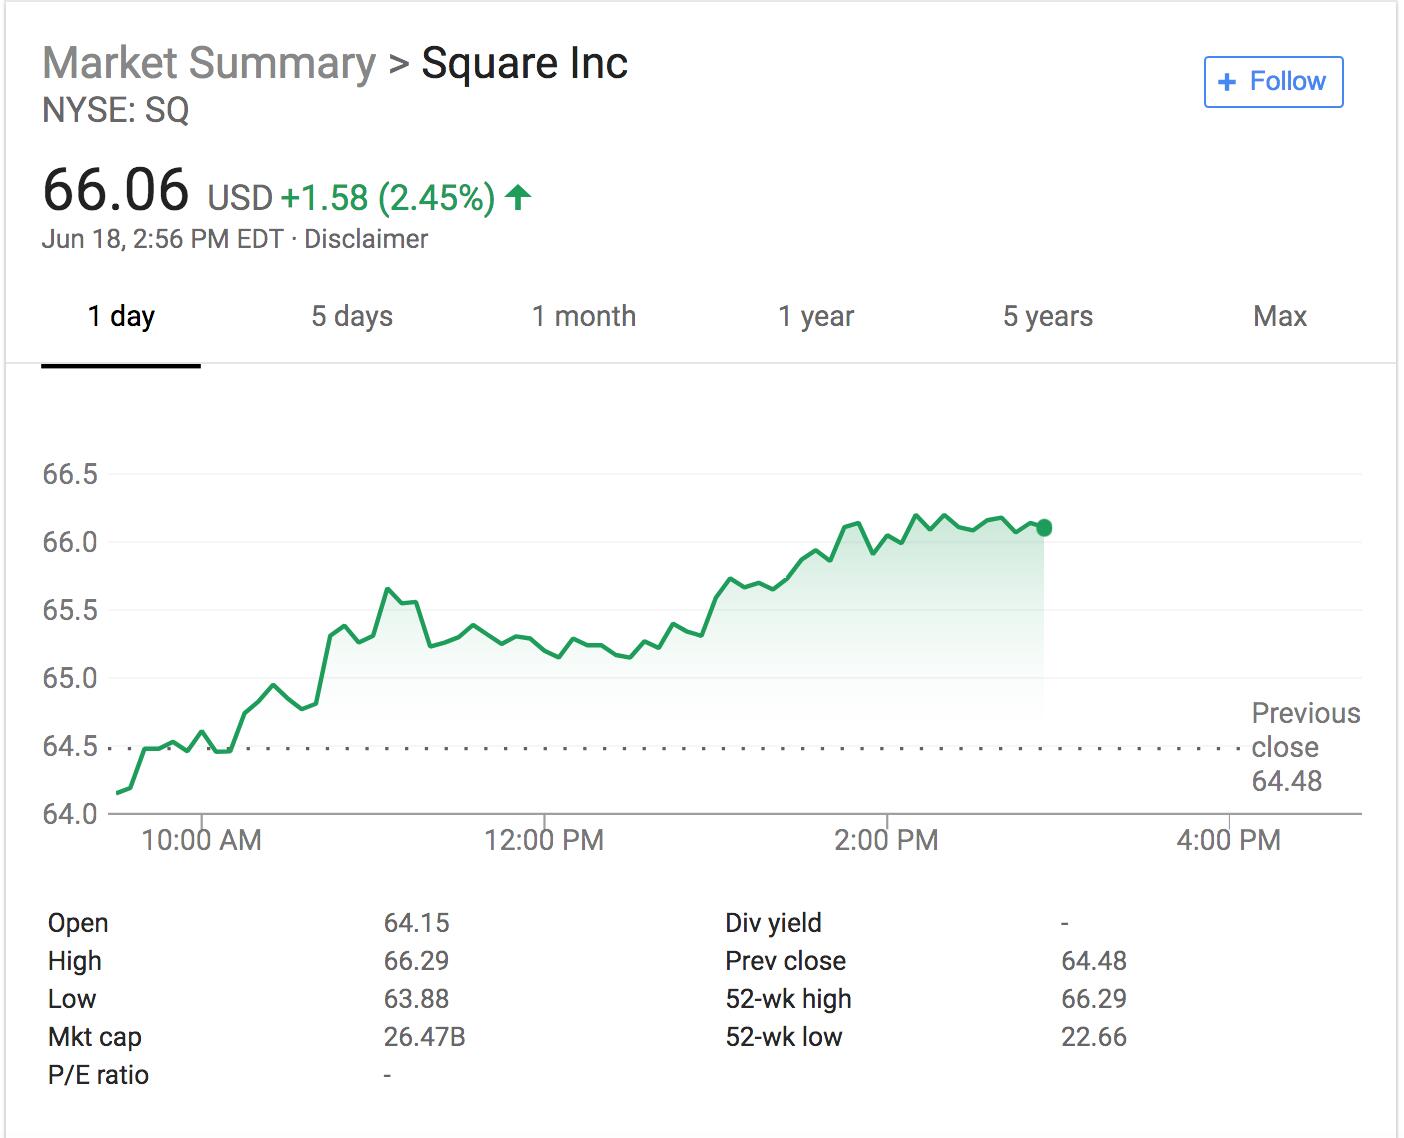Image resolution: width=1404 pixels, height=1138 pixels.
Task: Click the Low value 63.88
Action: [x=417, y=999]
